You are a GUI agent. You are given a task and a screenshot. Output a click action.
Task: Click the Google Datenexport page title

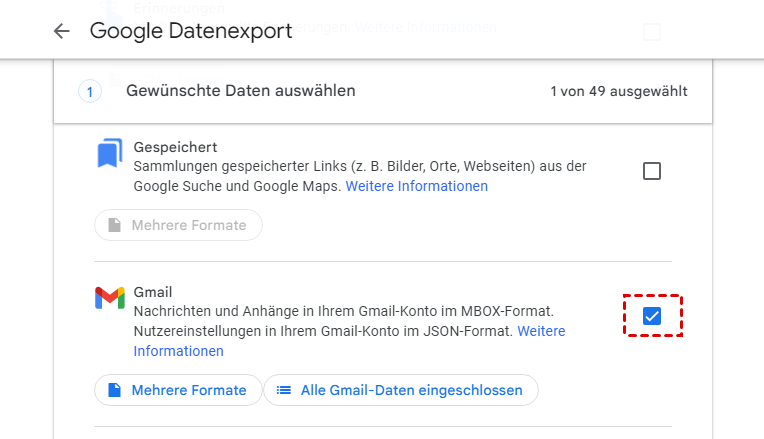(x=191, y=31)
